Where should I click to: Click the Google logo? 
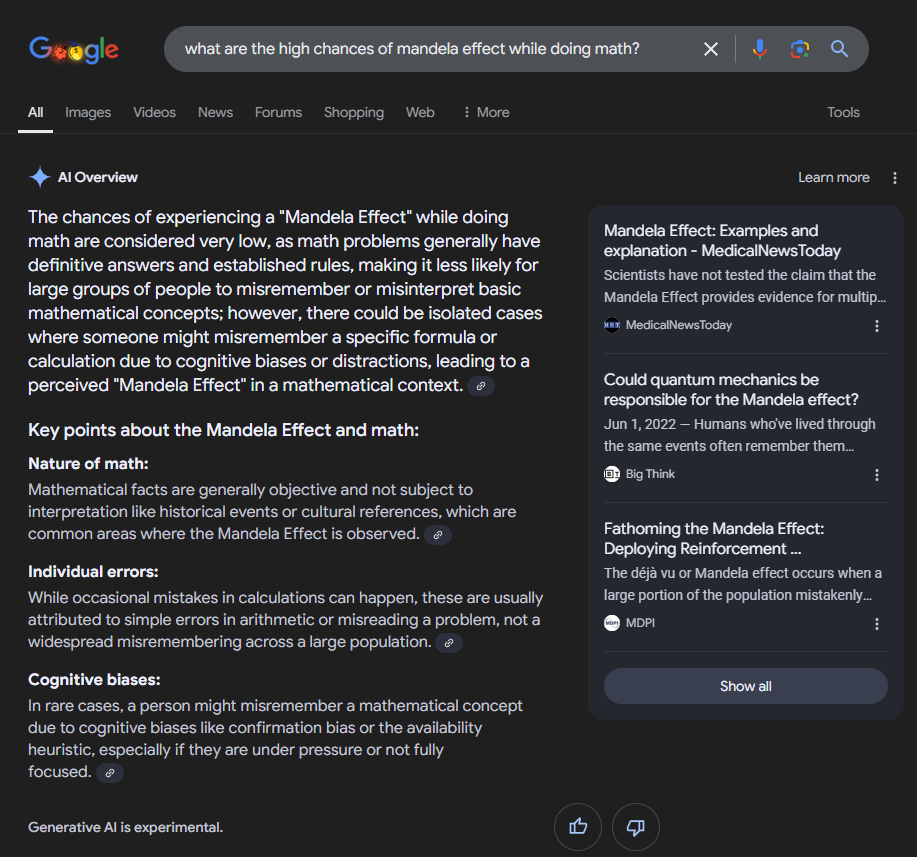click(74, 50)
